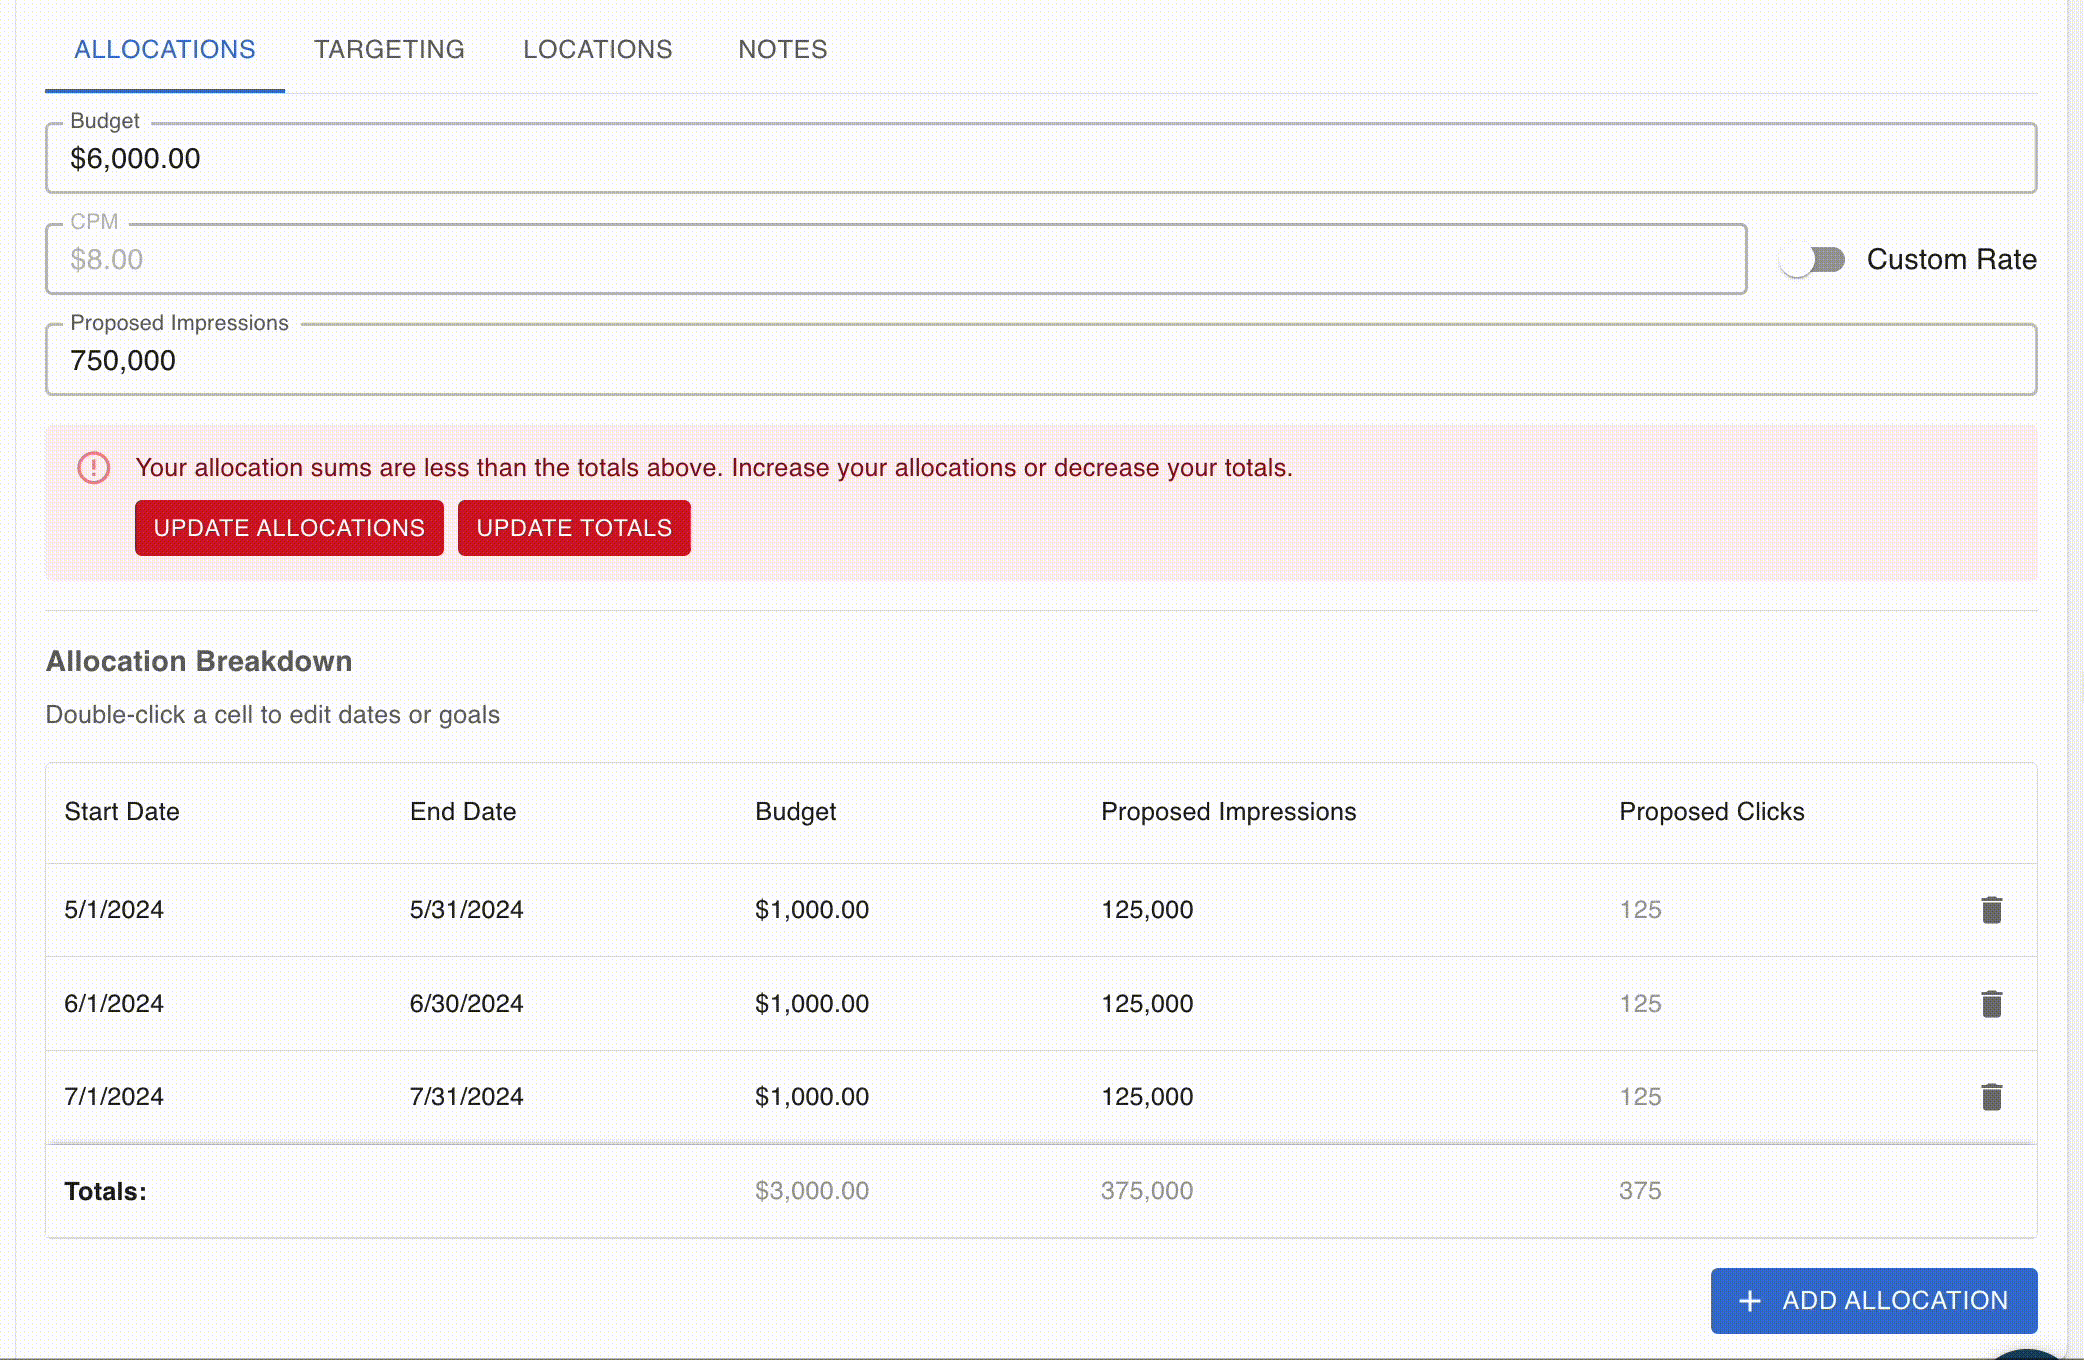Click the Add Allocation button
The width and height of the screenshot is (2084, 1360).
tap(1873, 1300)
